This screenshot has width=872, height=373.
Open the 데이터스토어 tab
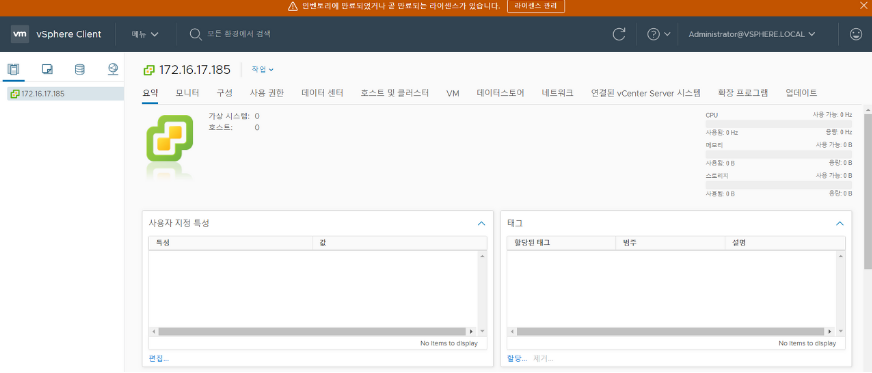[x=501, y=93]
